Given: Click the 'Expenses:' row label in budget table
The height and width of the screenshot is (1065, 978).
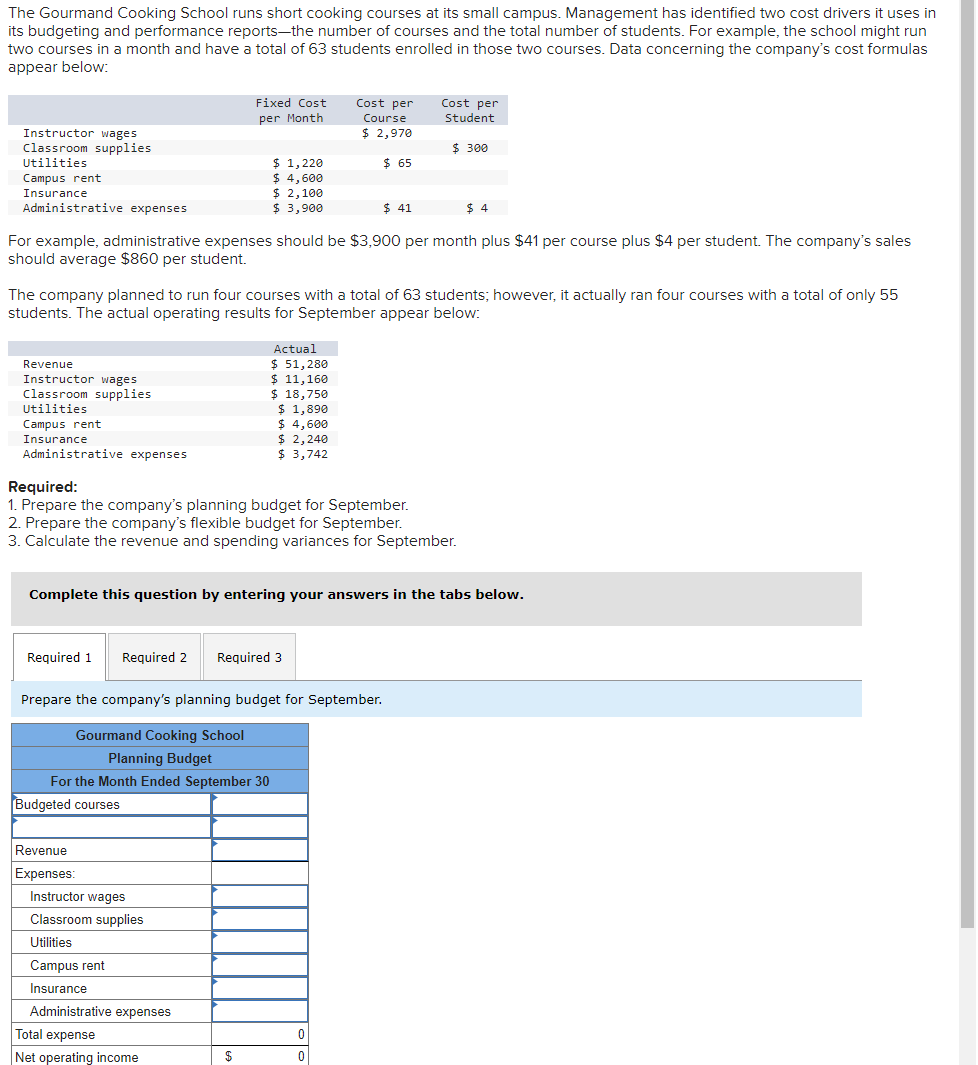Looking at the screenshot, I should 45,873.
